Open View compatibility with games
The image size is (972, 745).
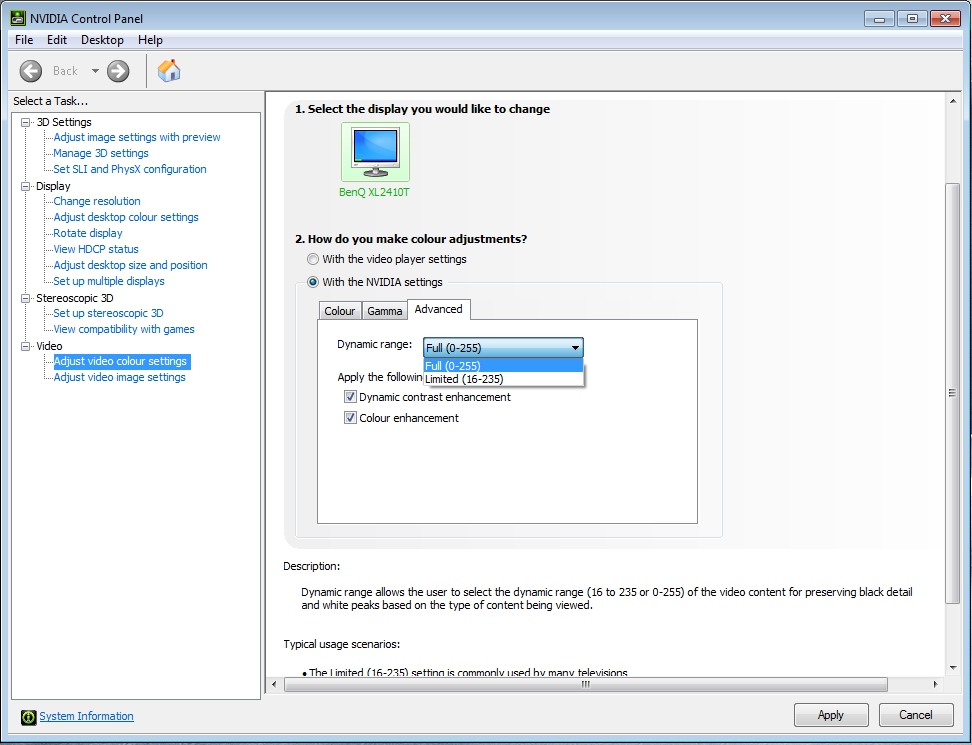(124, 329)
